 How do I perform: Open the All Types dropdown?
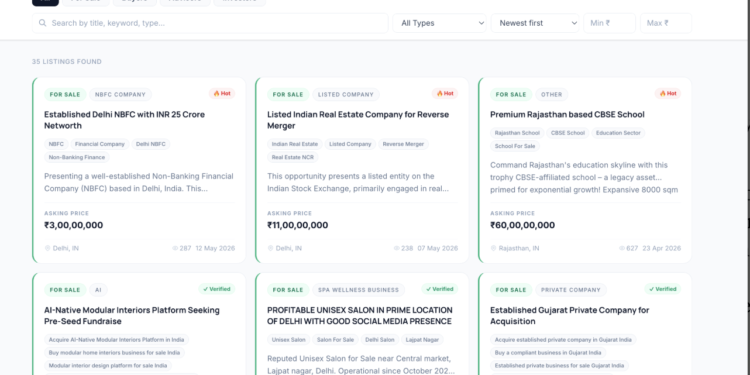click(x=440, y=23)
